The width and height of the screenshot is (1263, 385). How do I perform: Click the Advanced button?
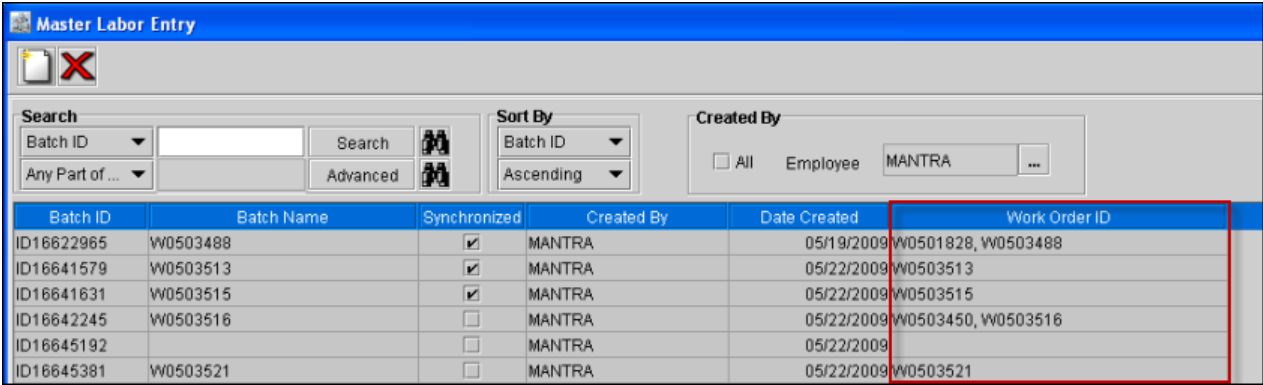click(x=362, y=175)
